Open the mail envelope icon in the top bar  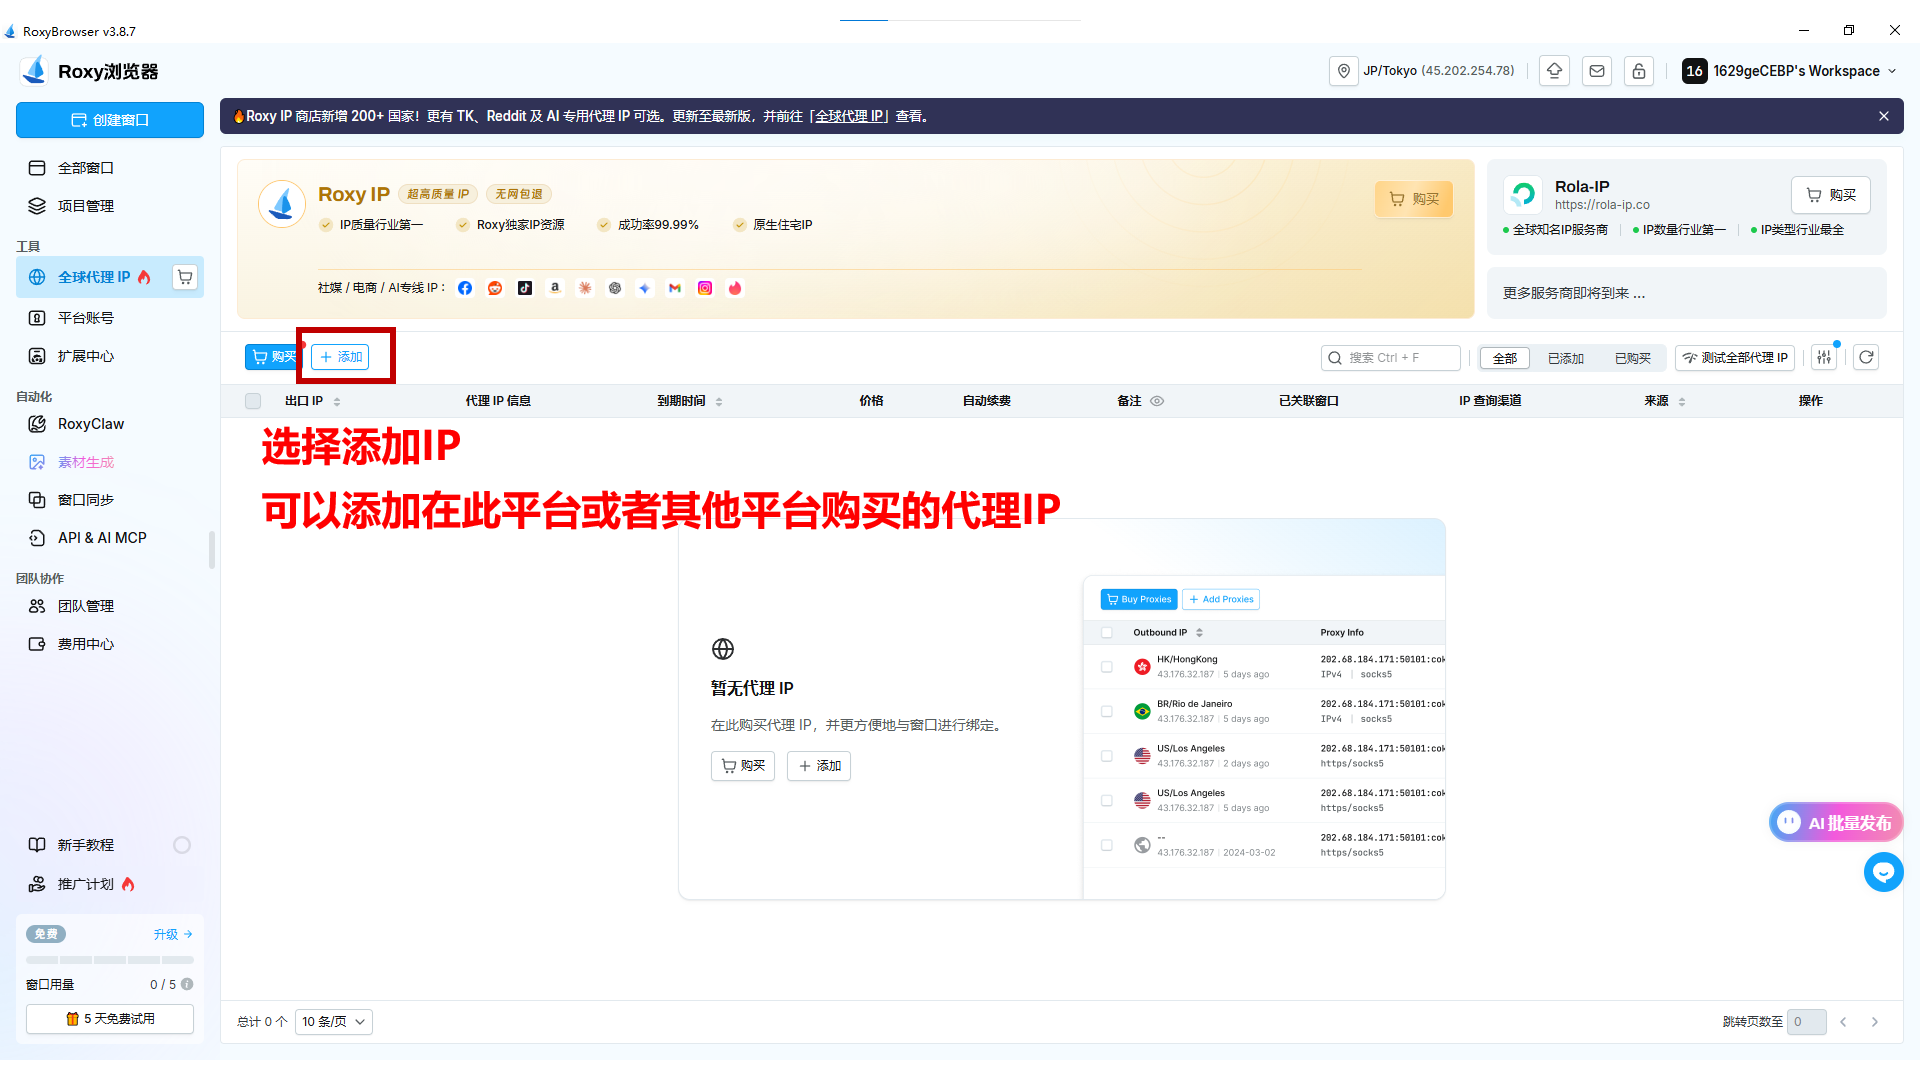coord(1597,71)
